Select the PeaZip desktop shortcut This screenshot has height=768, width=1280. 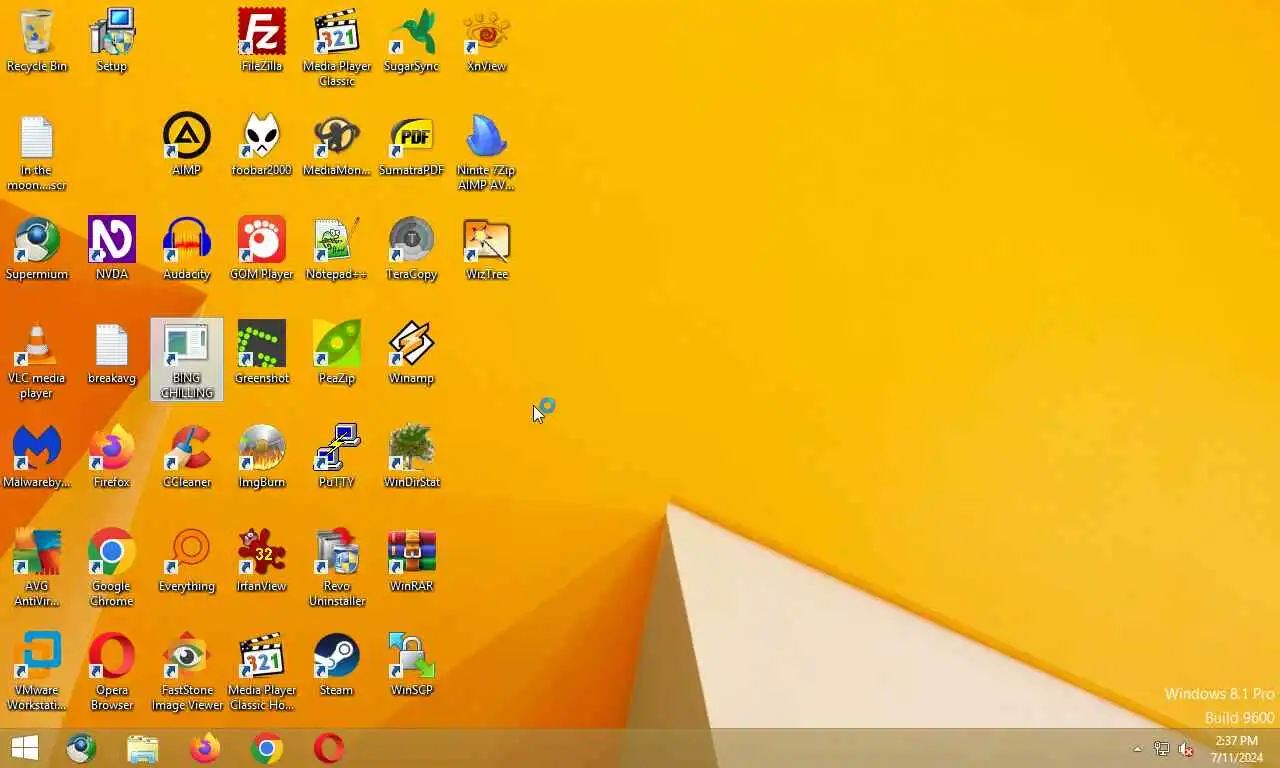tap(337, 353)
